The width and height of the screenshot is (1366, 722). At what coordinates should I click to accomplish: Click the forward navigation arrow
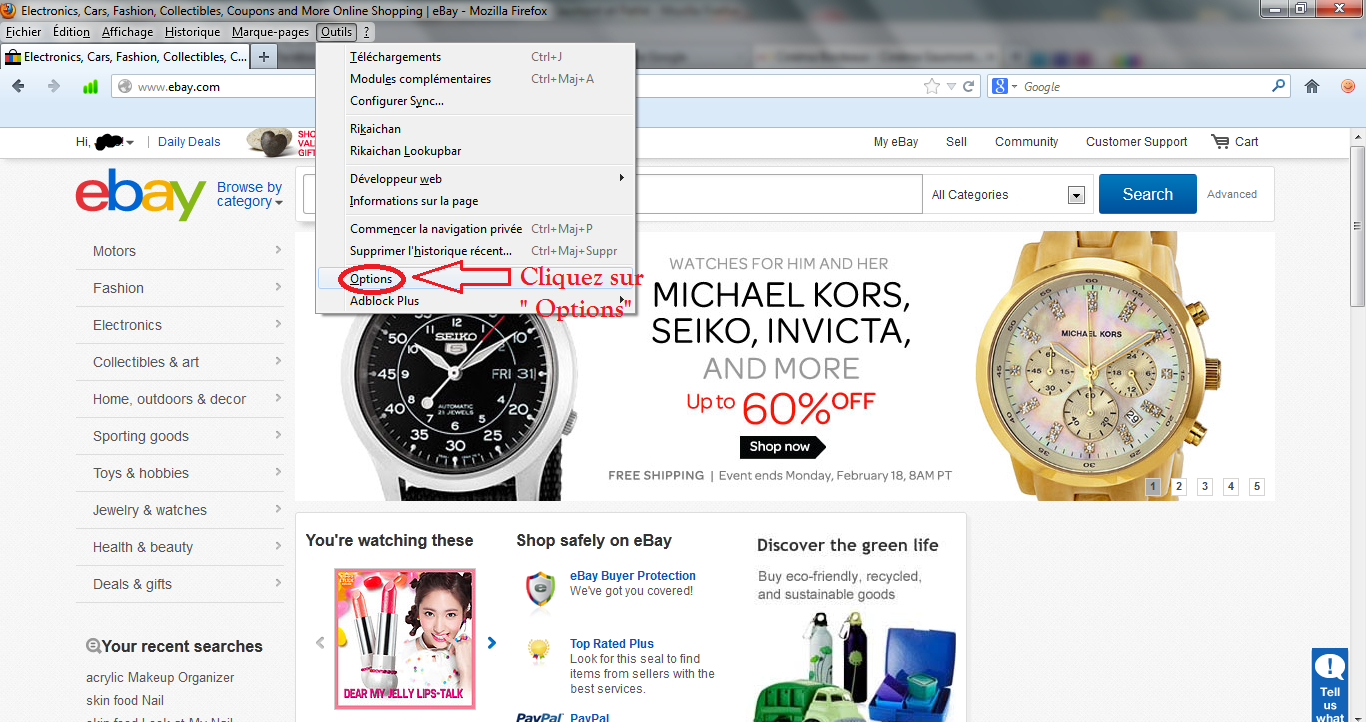(x=53, y=87)
